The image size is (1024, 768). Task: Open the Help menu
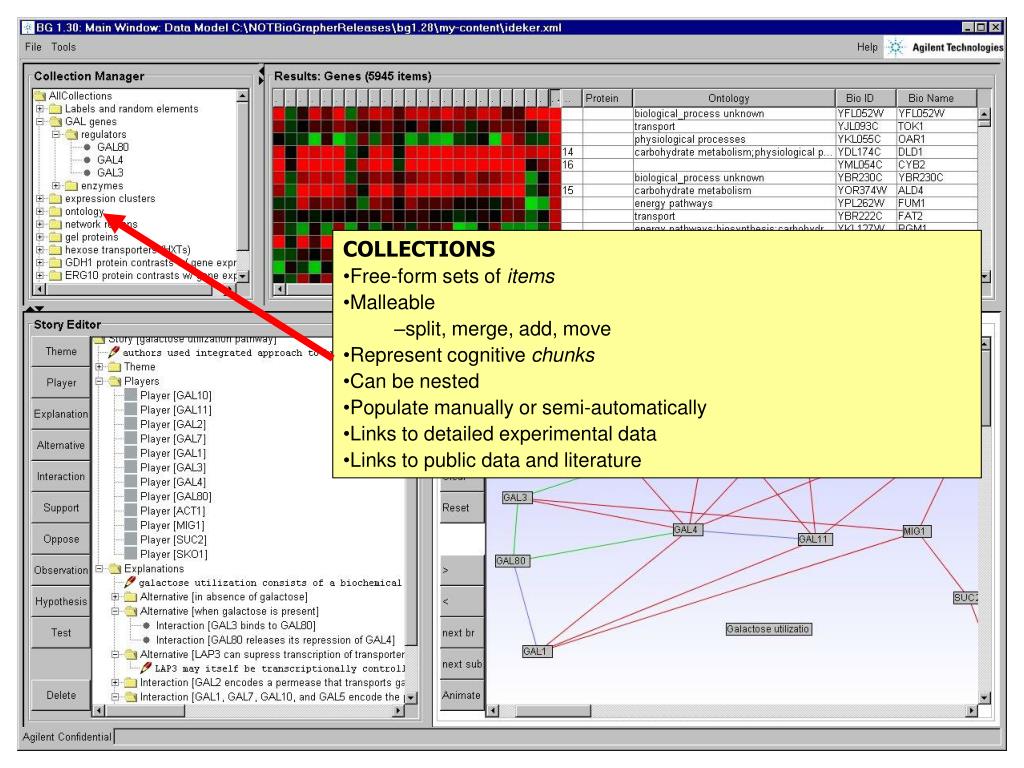[x=867, y=47]
